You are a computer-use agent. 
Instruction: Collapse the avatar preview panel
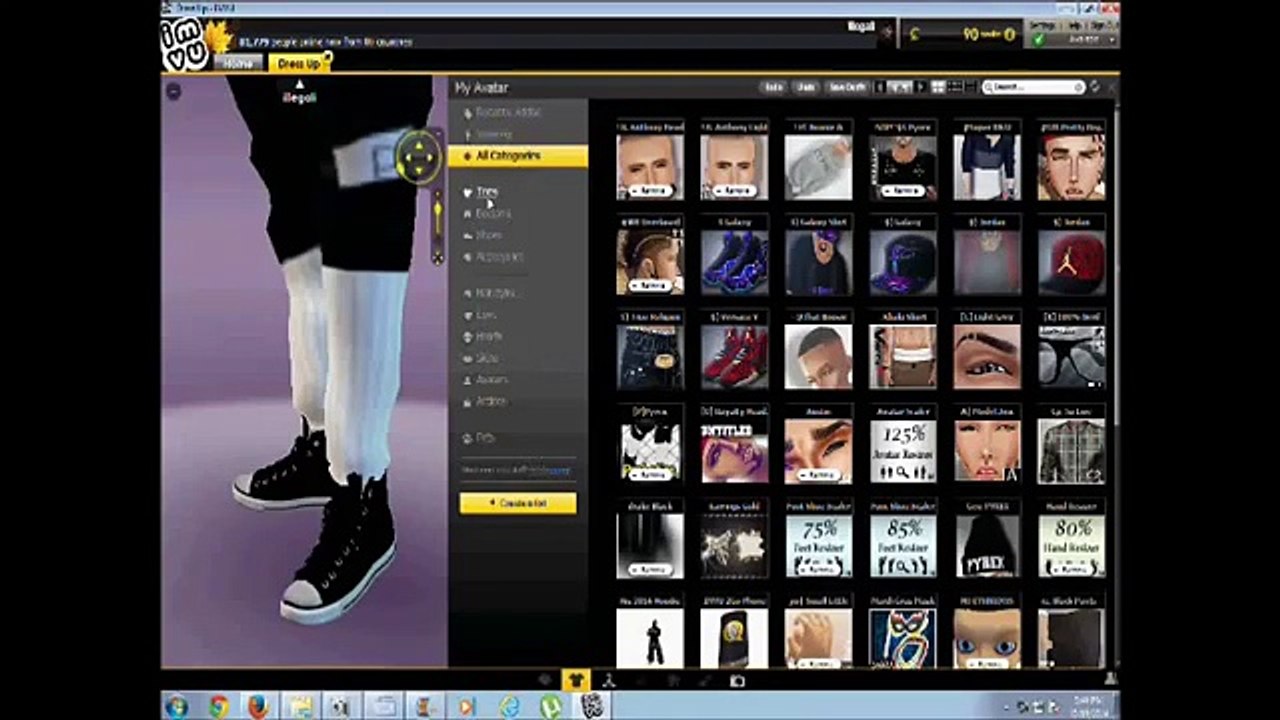point(174,91)
